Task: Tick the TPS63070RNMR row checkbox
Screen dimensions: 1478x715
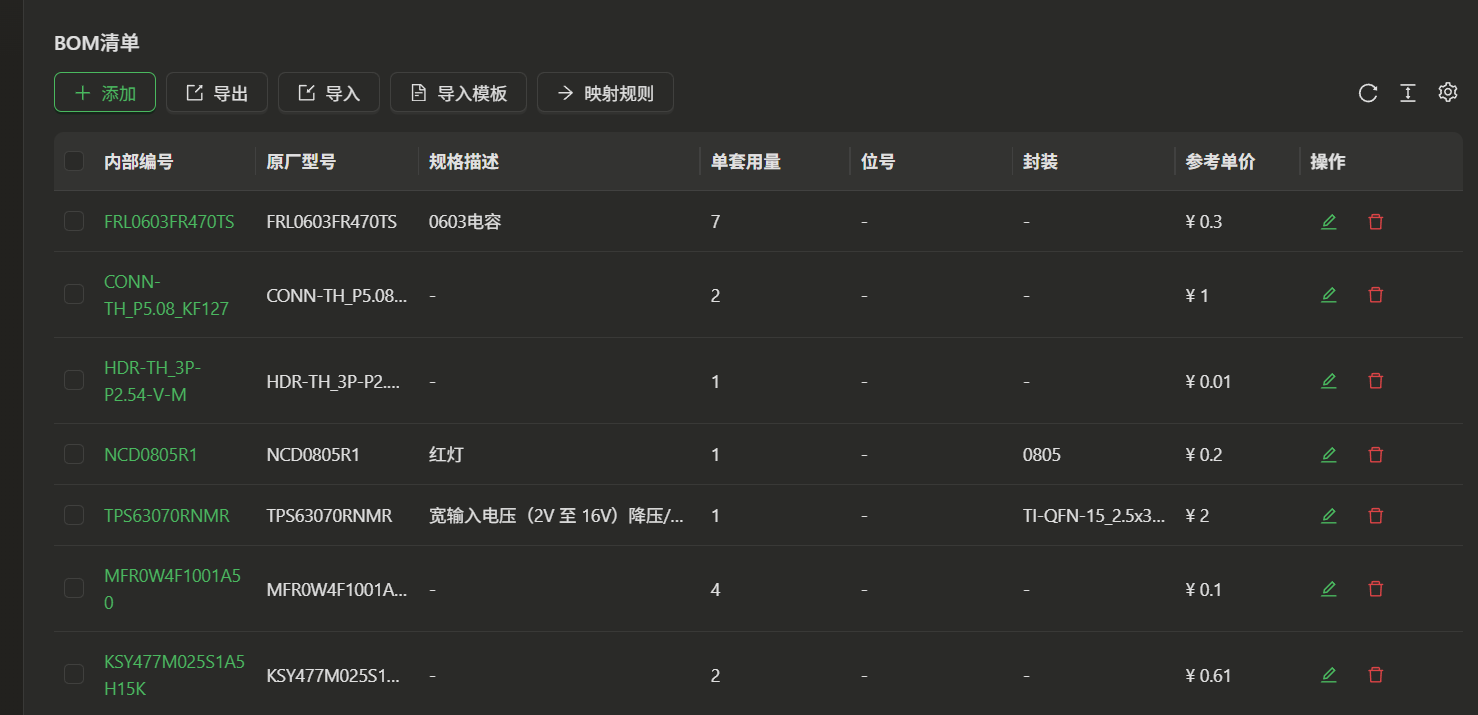Action: click(x=74, y=516)
